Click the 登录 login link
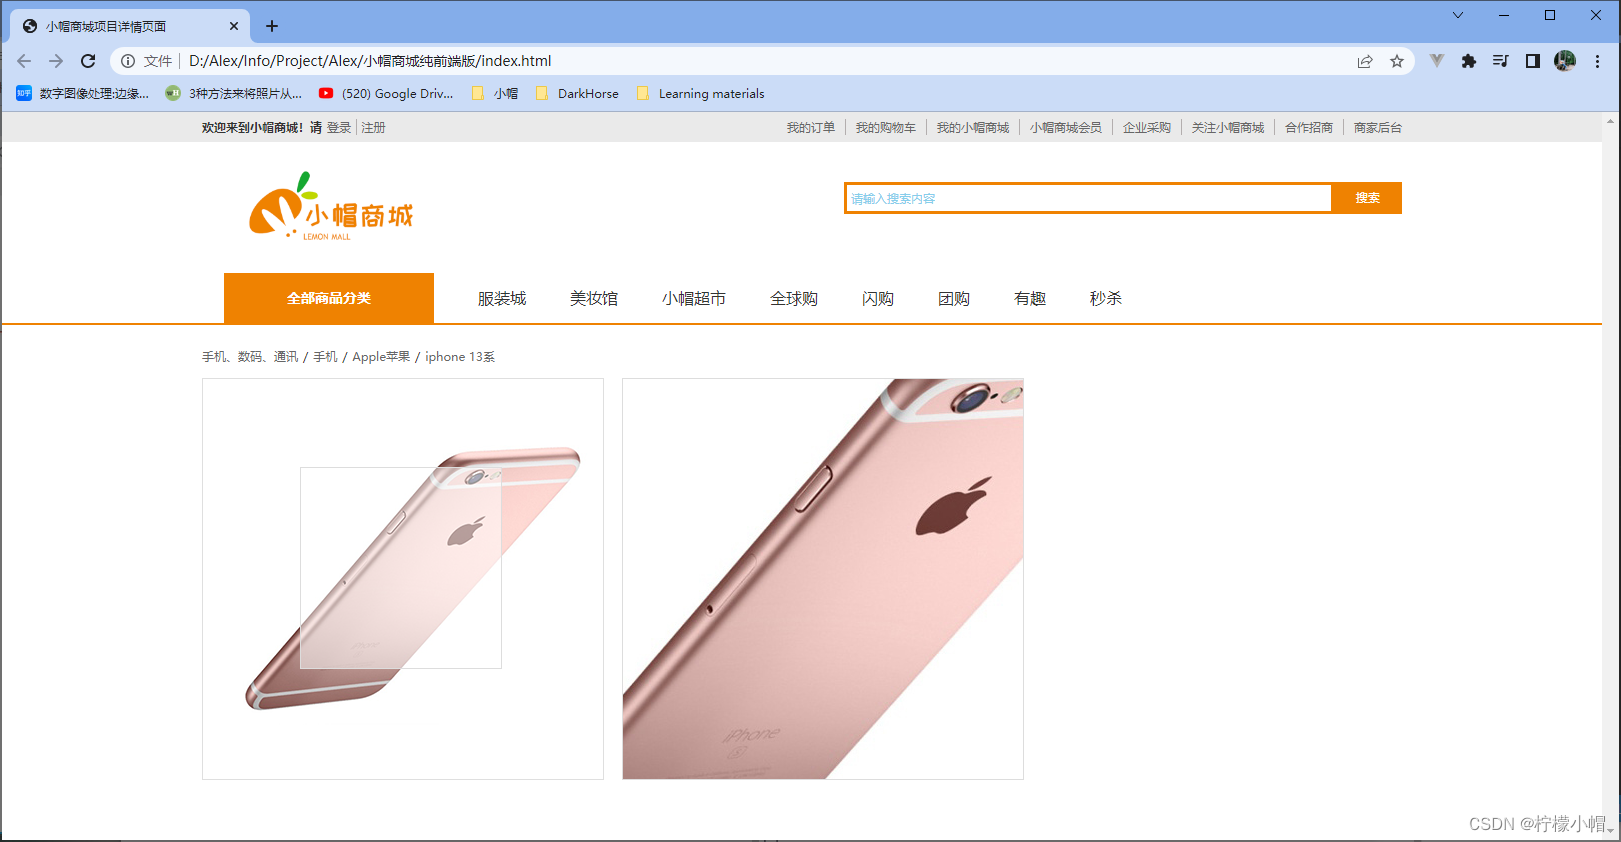The width and height of the screenshot is (1621, 842). 339,128
